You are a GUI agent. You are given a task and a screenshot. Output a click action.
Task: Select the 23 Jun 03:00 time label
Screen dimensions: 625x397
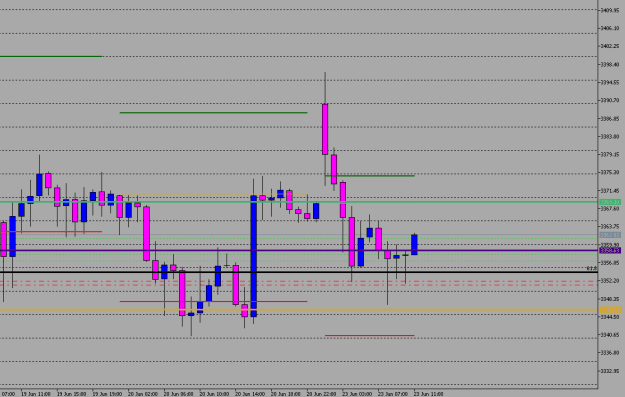[357, 394]
